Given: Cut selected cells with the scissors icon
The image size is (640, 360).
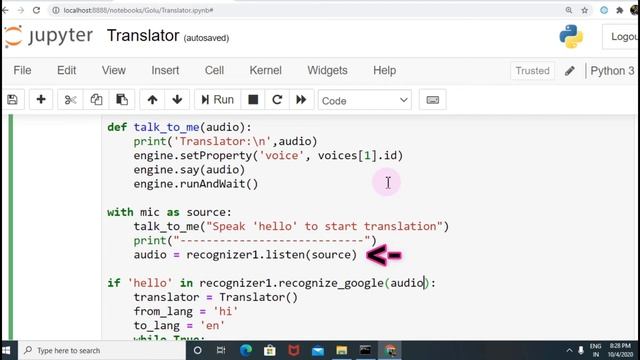Looking at the screenshot, I should pos(70,100).
